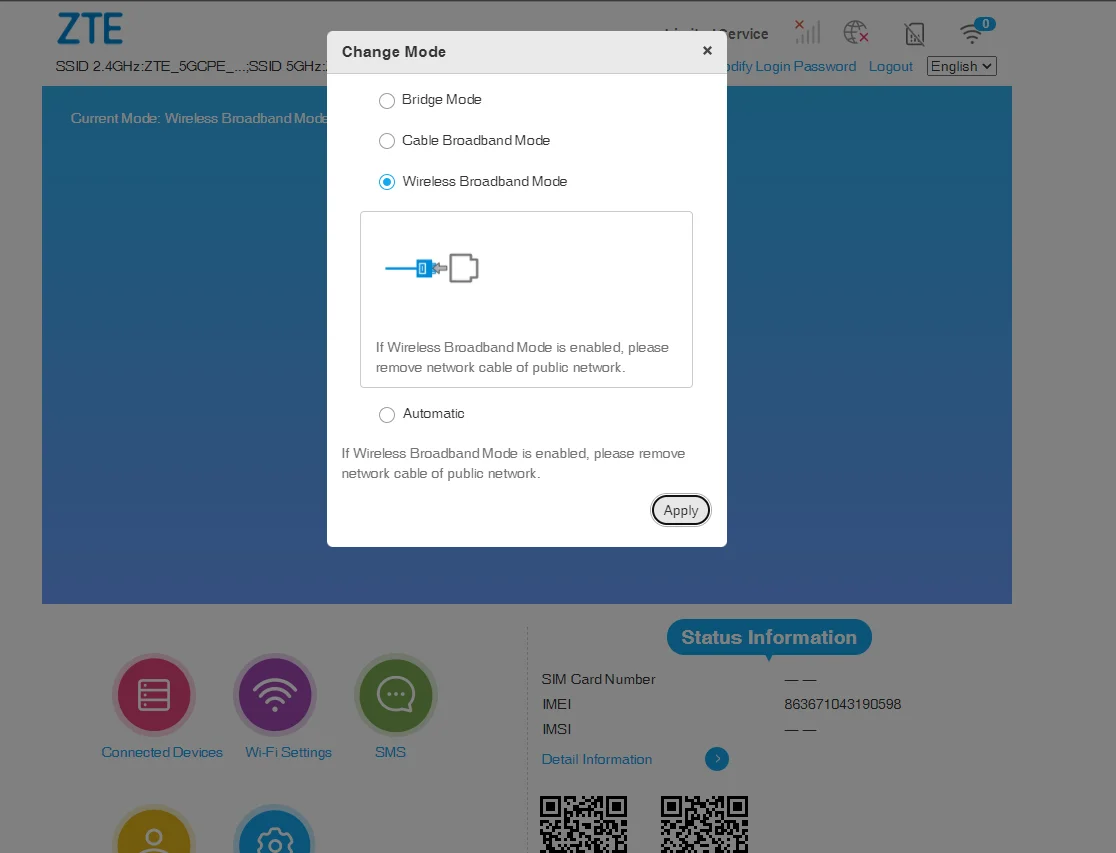Click the SIM card status icon
The image size is (1116, 853).
[x=915, y=33]
